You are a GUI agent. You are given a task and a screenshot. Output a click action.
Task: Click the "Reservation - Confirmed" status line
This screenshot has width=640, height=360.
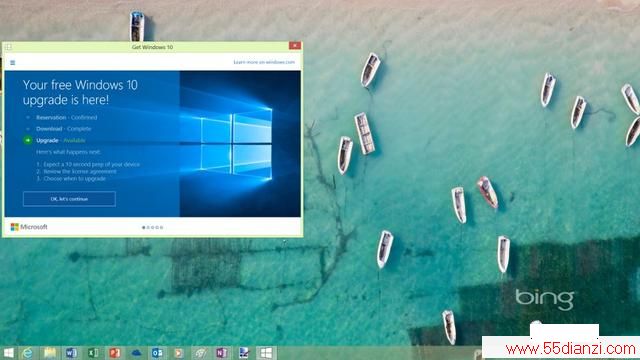click(67, 117)
